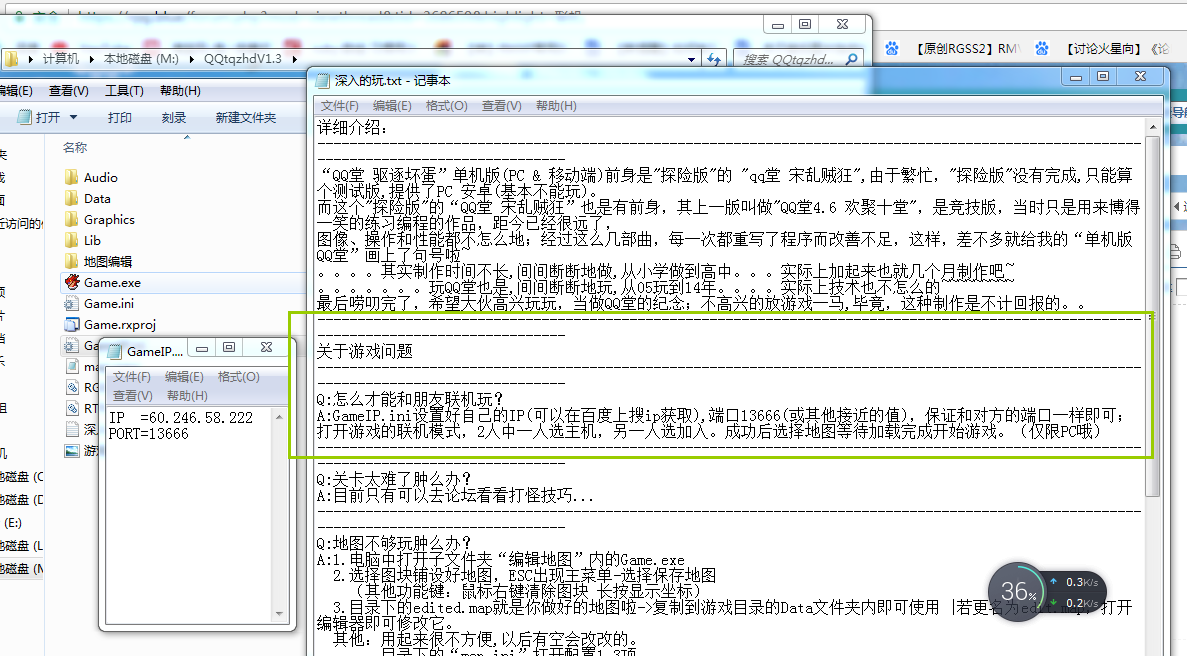The image size is (1187, 656).
Task: Click QQtqzhdV1.3 in the breadcrumb
Action: click(x=242, y=58)
